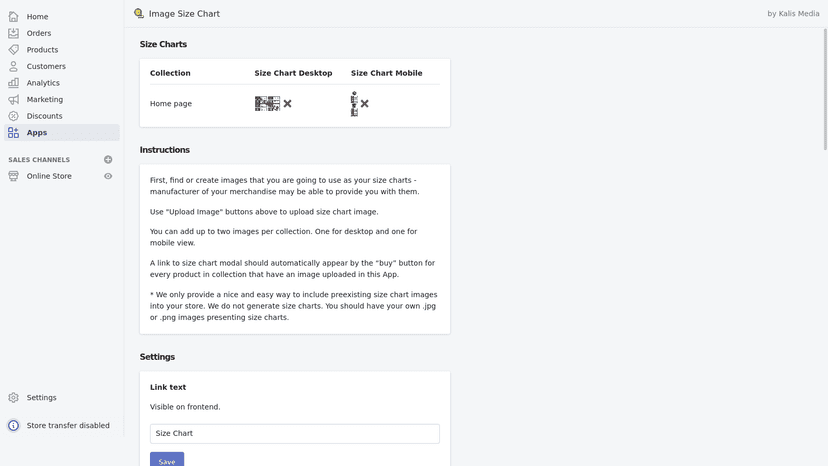Screen dimensions: 828x466
Task: Click the Size Chart Mobile column header
Action: (387, 73)
